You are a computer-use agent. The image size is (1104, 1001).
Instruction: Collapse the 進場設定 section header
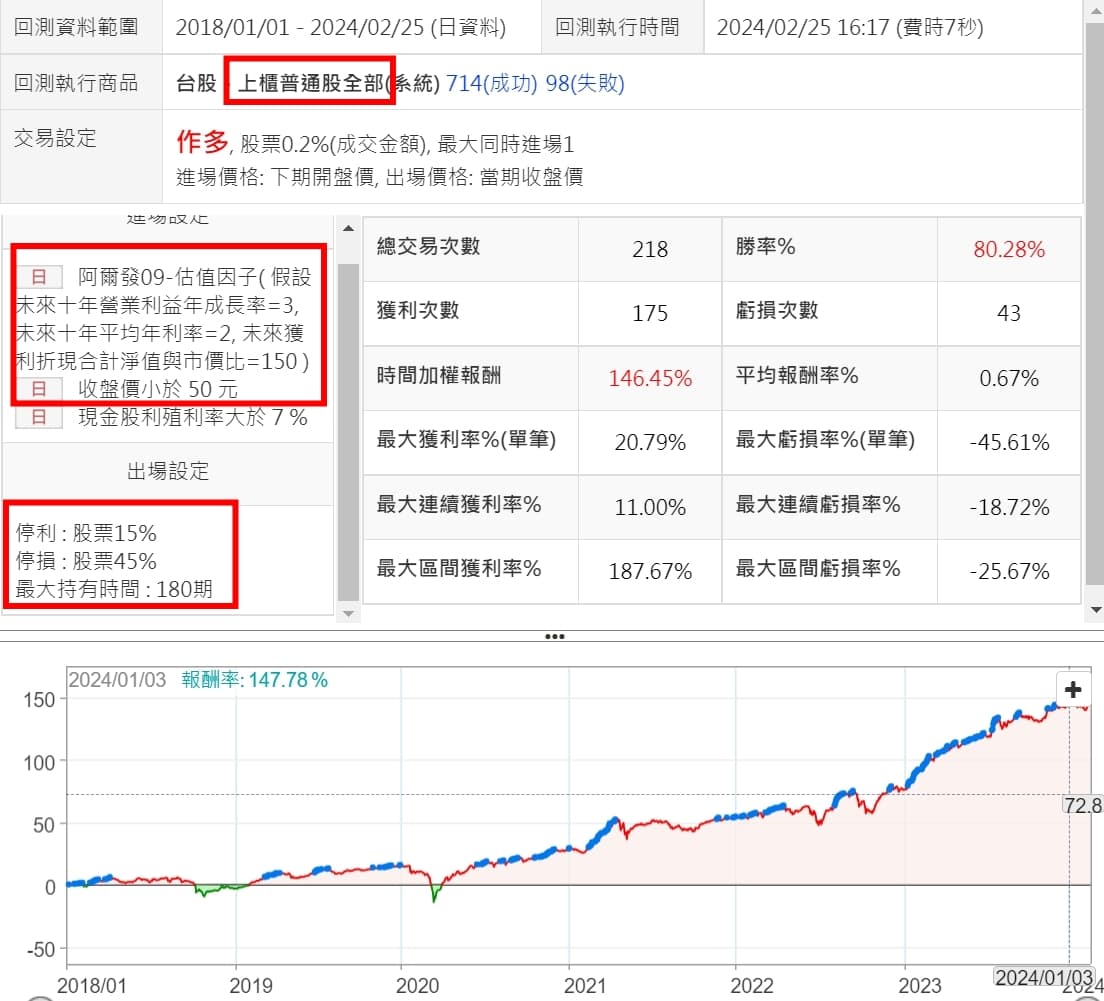(x=168, y=219)
